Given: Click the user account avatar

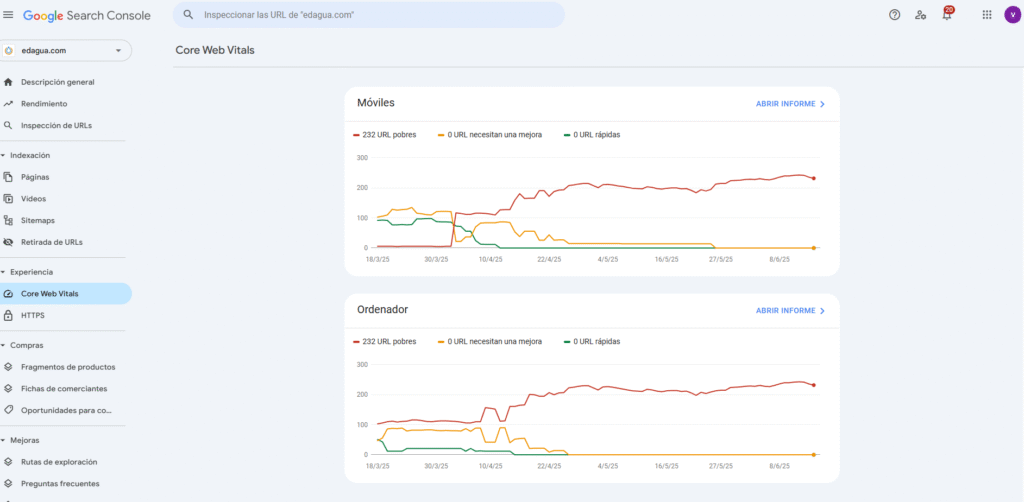Looking at the screenshot, I should tap(1011, 15).
